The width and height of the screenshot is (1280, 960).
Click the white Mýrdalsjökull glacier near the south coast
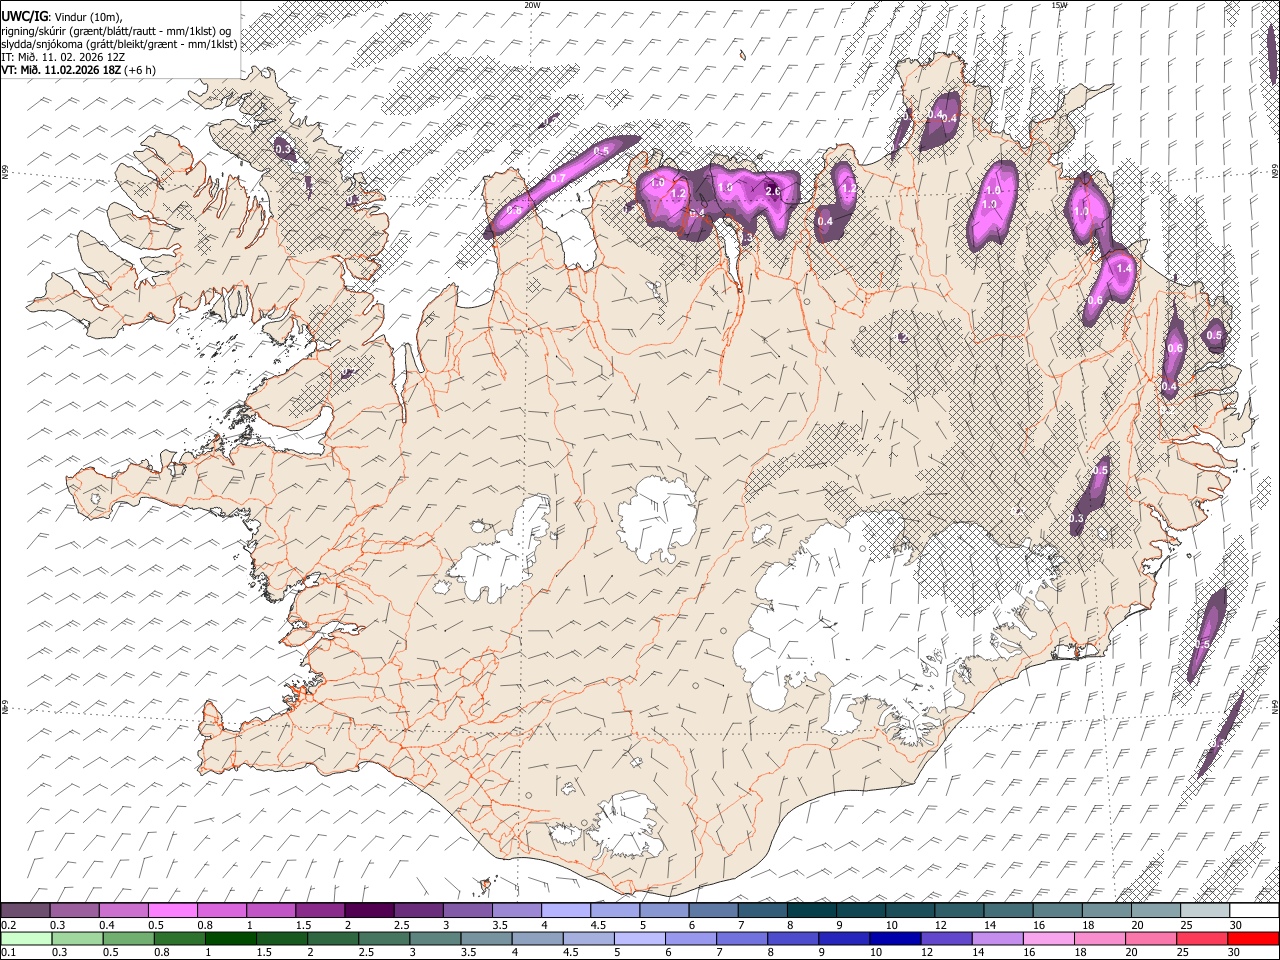pyautogui.click(x=625, y=825)
